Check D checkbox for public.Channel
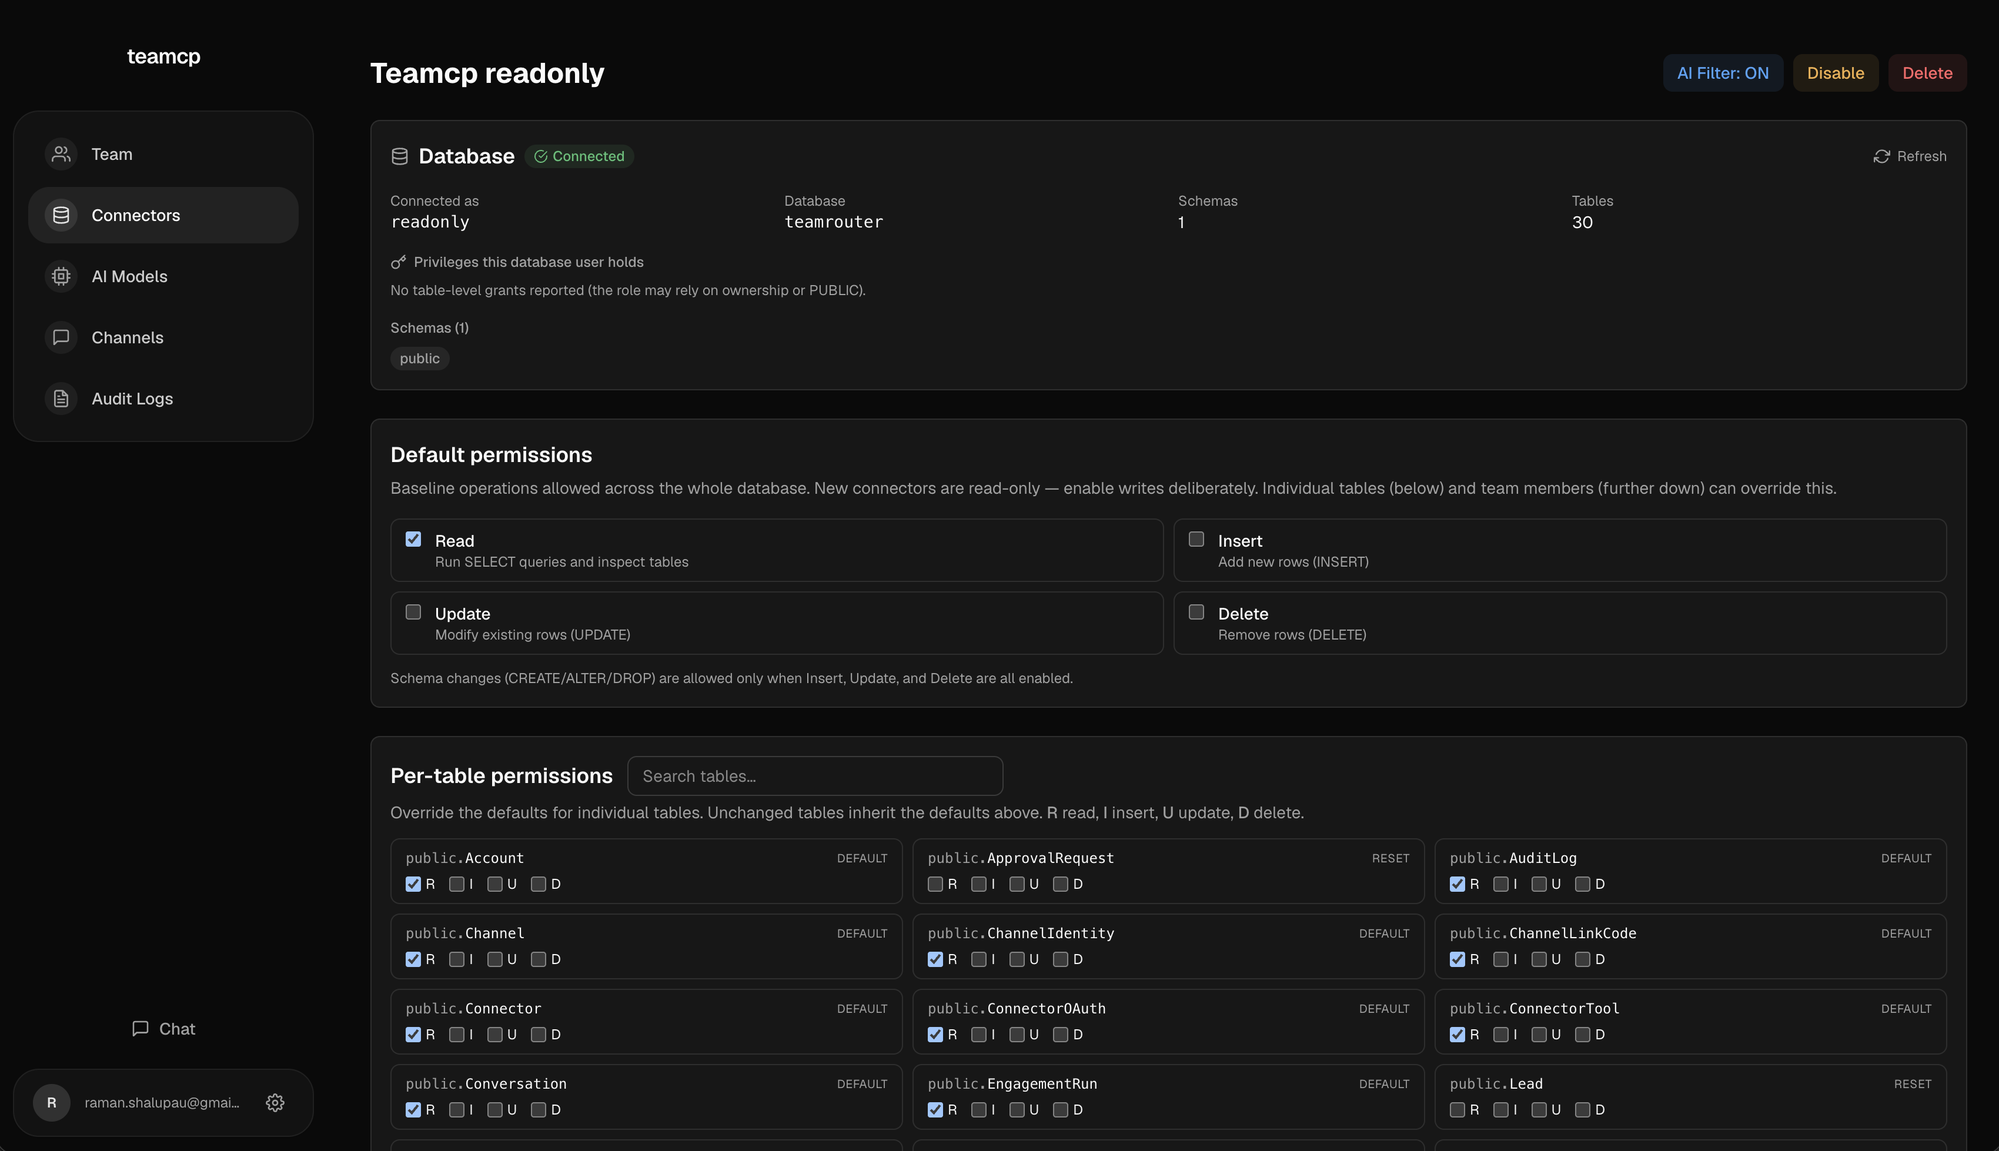The height and width of the screenshot is (1151, 1999). point(538,959)
